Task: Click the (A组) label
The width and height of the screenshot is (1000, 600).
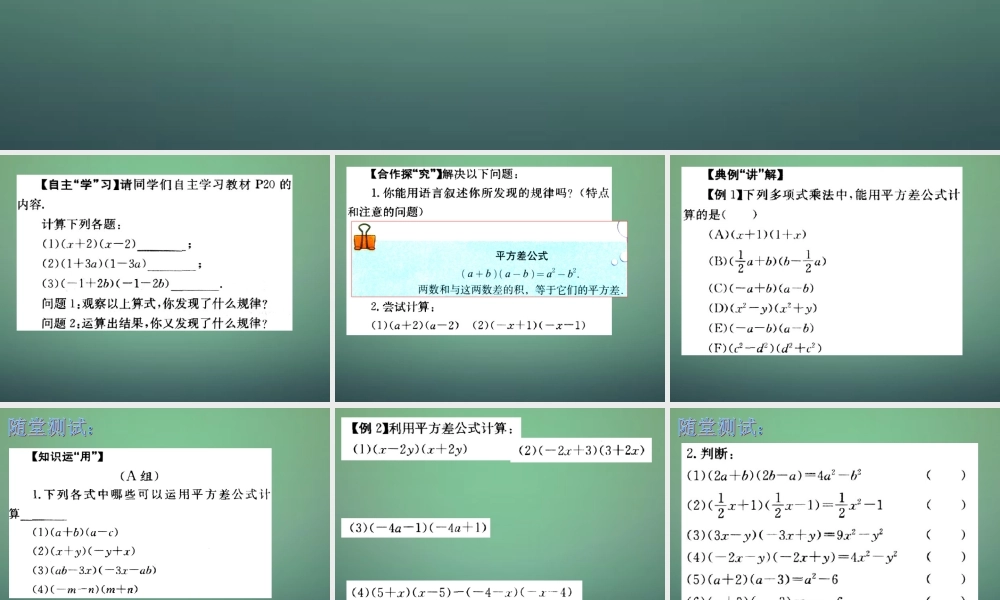Action: click(x=139, y=476)
